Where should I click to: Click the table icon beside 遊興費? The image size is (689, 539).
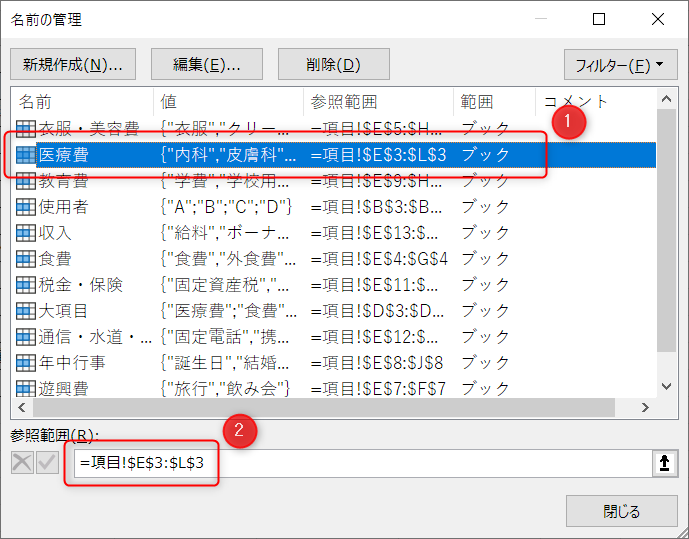click(x=26, y=388)
